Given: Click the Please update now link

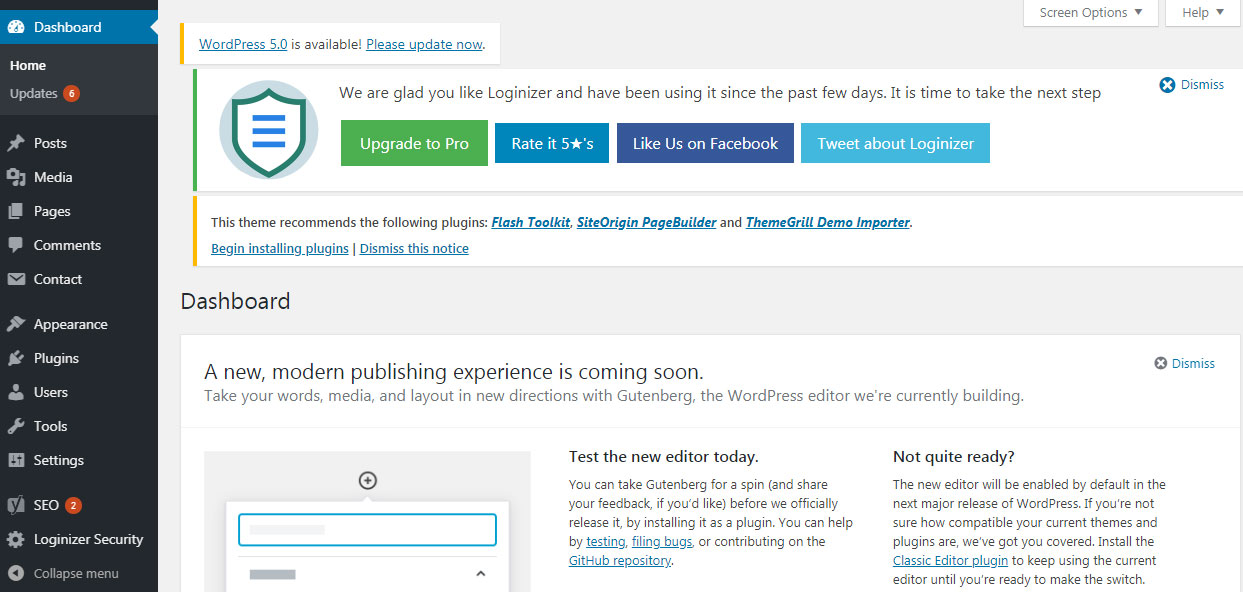Looking at the screenshot, I should (424, 44).
